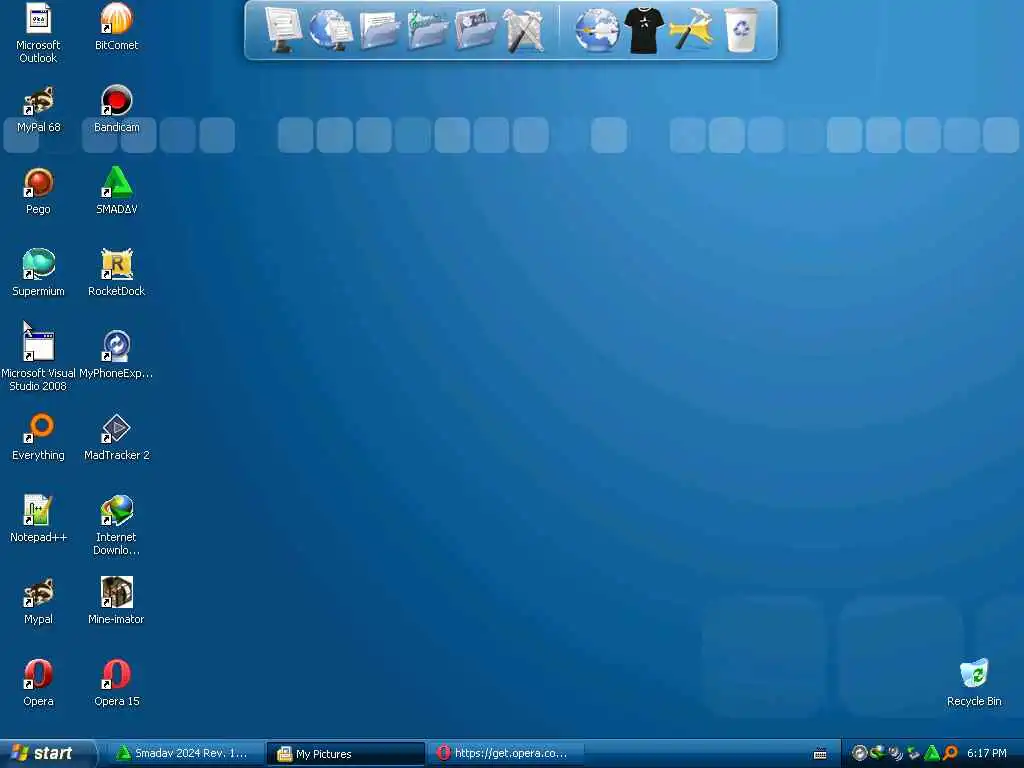Switch to My Pictures taskbar window
Image resolution: width=1024 pixels, height=768 pixels.
tap(346, 754)
